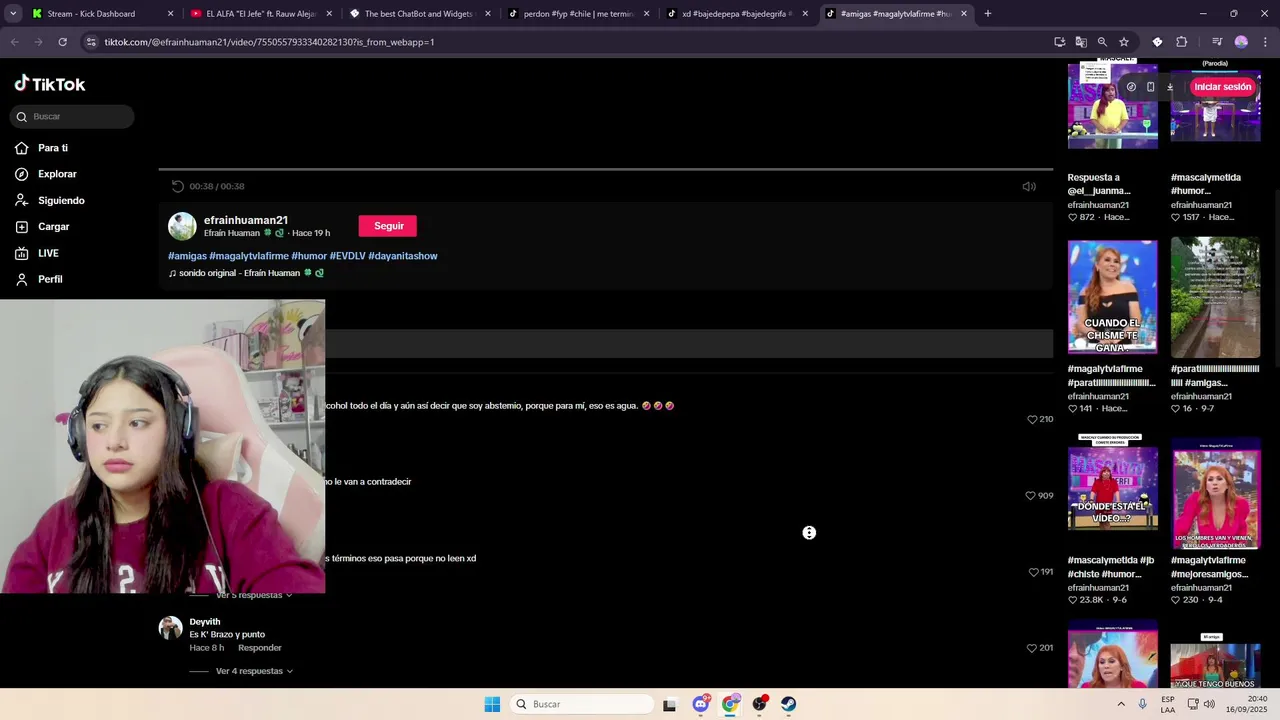
Task: Click the download app icon in header
Action: tap(1170, 87)
